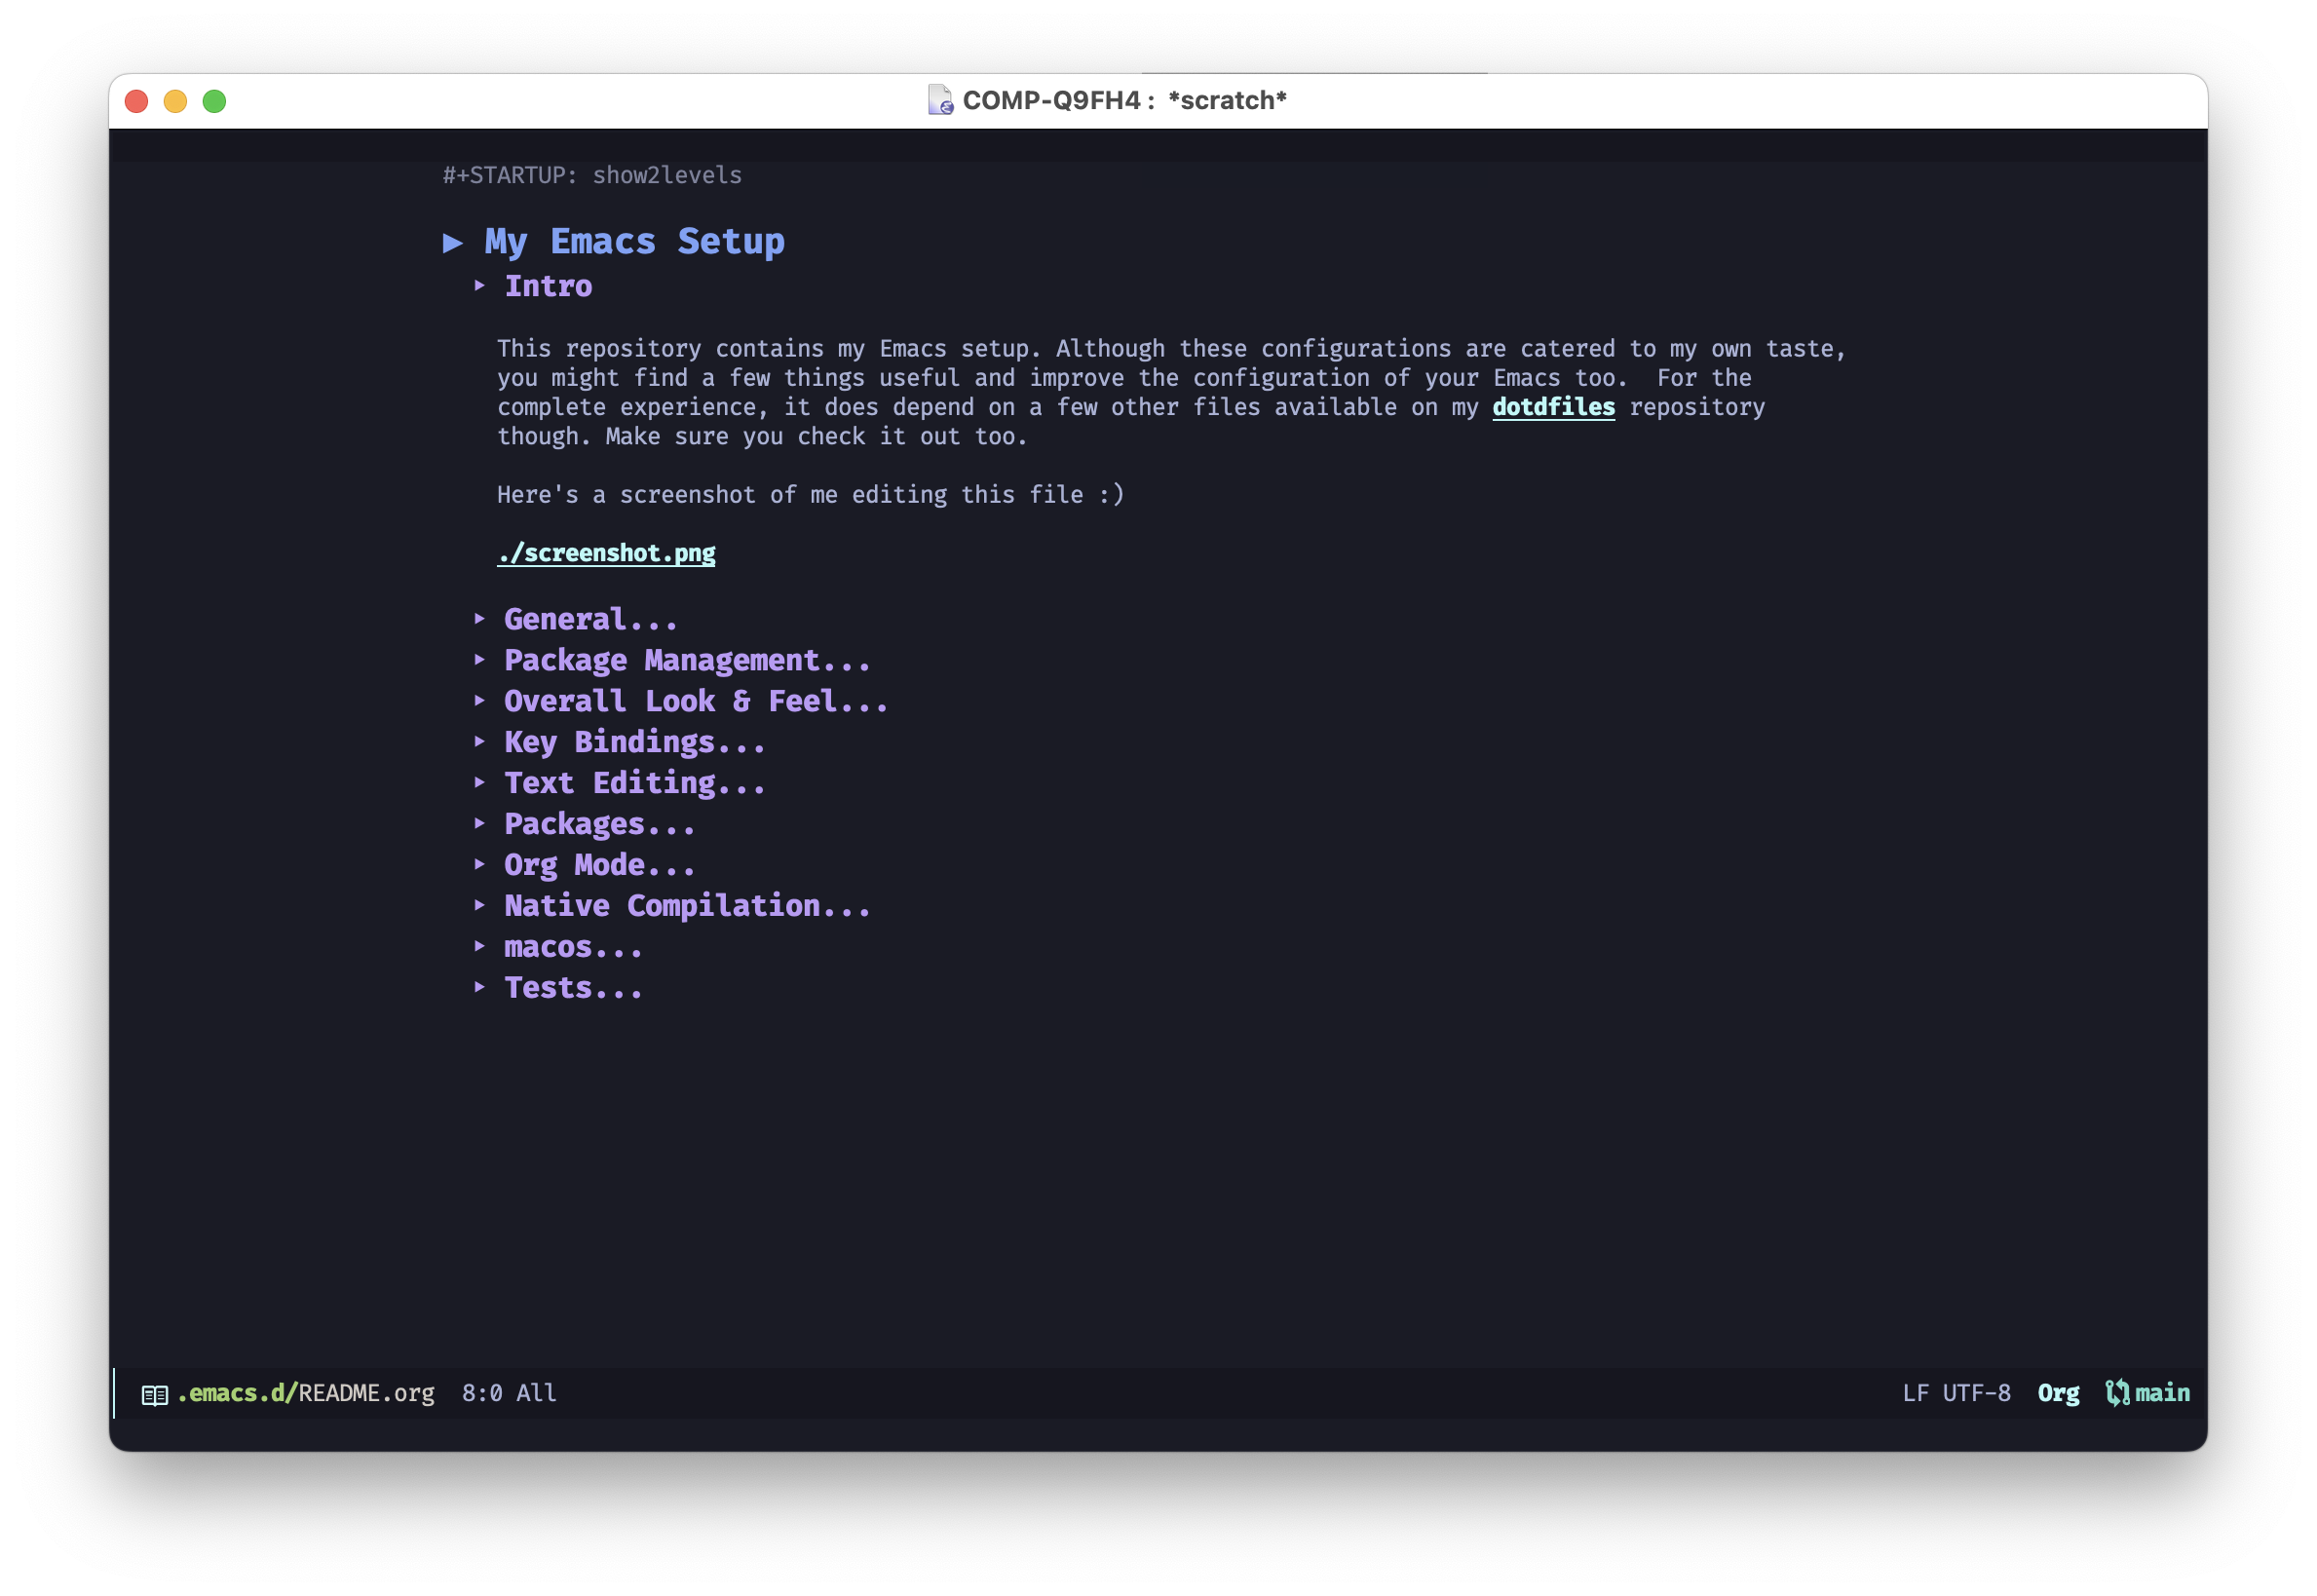The height and width of the screenshot is (1596, 2317).
Task: Expand the Package Management section arrow
Action: [480, 660]
